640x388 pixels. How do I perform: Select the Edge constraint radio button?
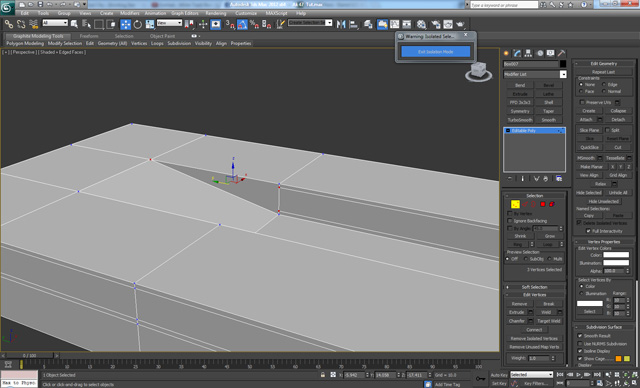[604, 84]
